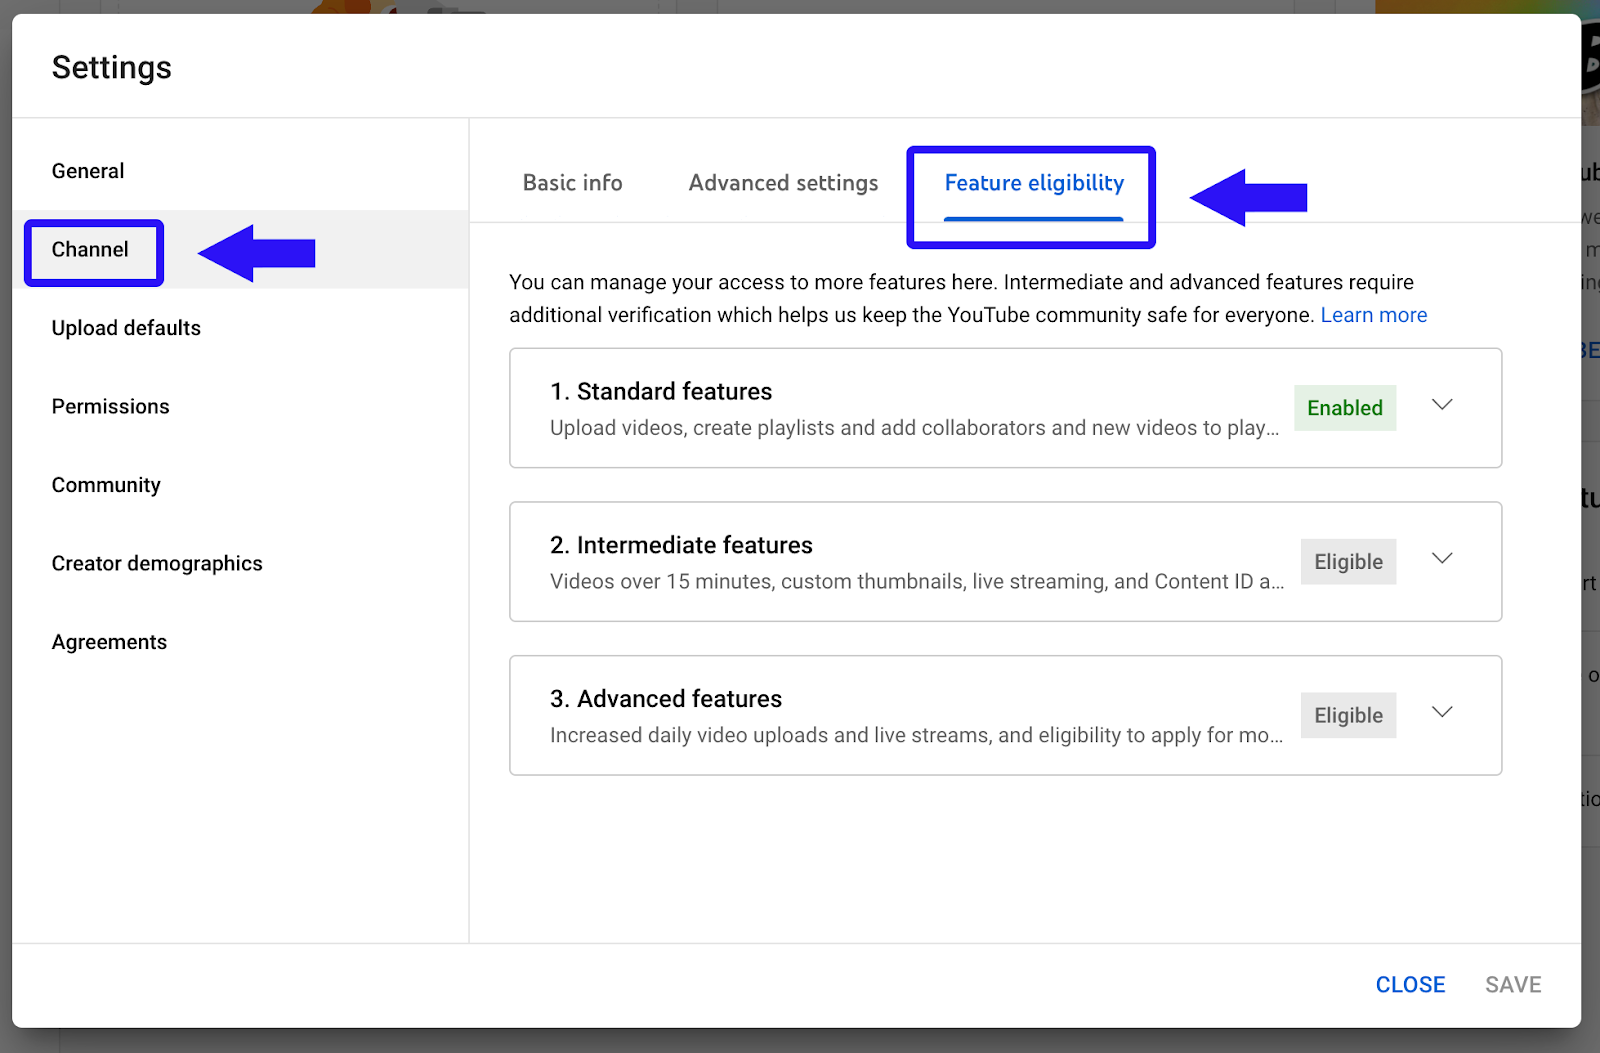Select the Channel settings section
The height and width of the screenshot is (1053, 1600).
tap(90, 250)
